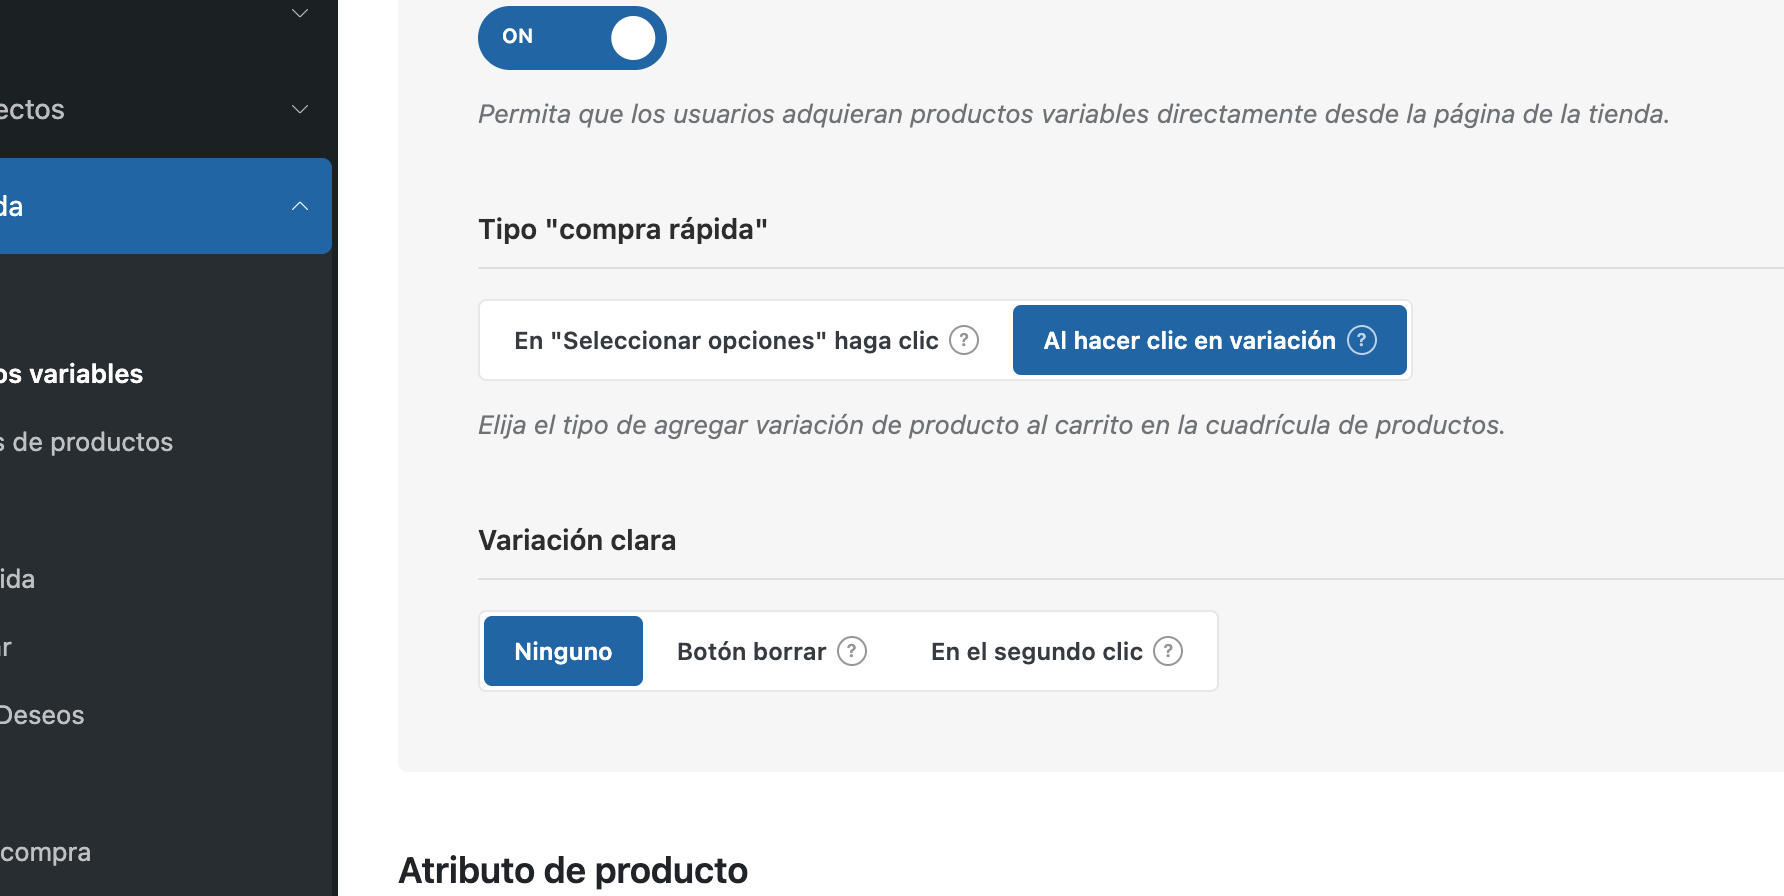Screen dimensions: 1784x896
Task: Choose Ninguno for Variación clara
Action: pyautogui.click(x=563, y=651)
